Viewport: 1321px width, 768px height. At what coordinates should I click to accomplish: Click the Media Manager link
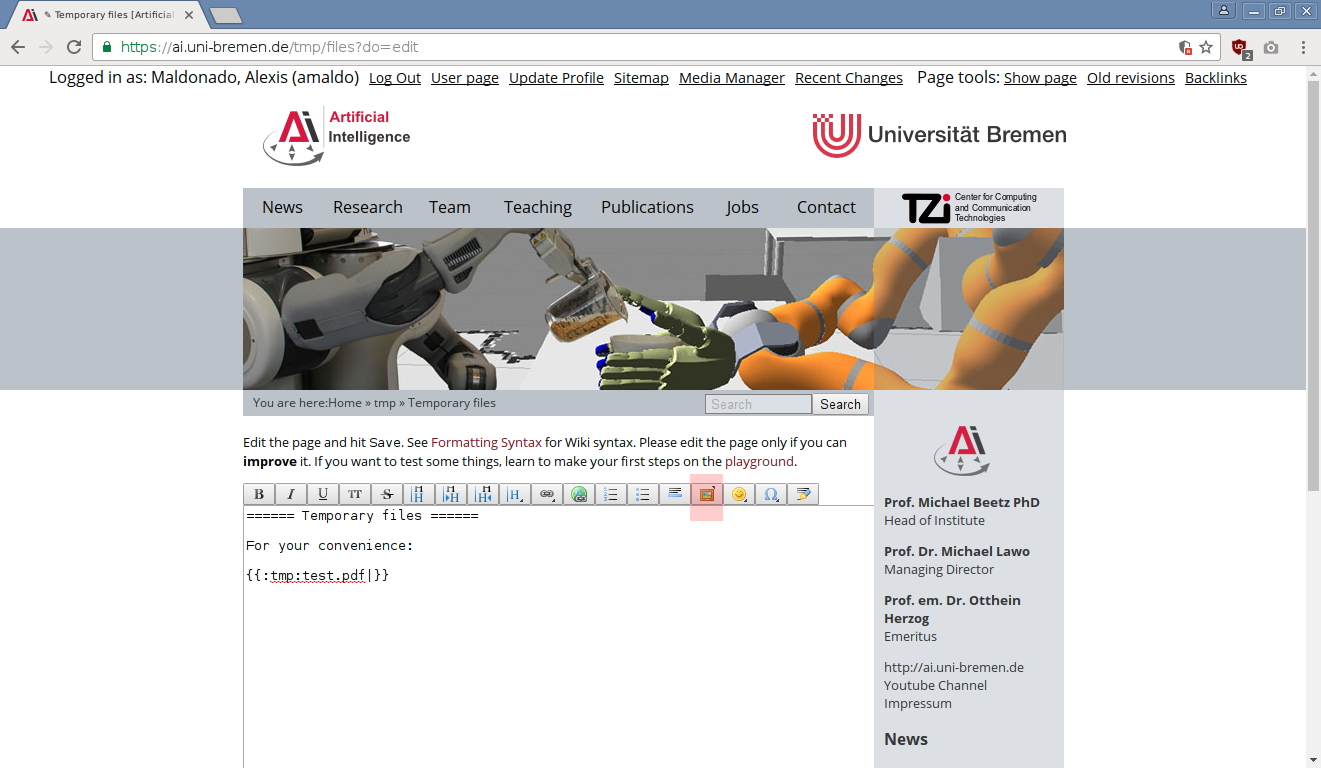click(x=731, y=78)
